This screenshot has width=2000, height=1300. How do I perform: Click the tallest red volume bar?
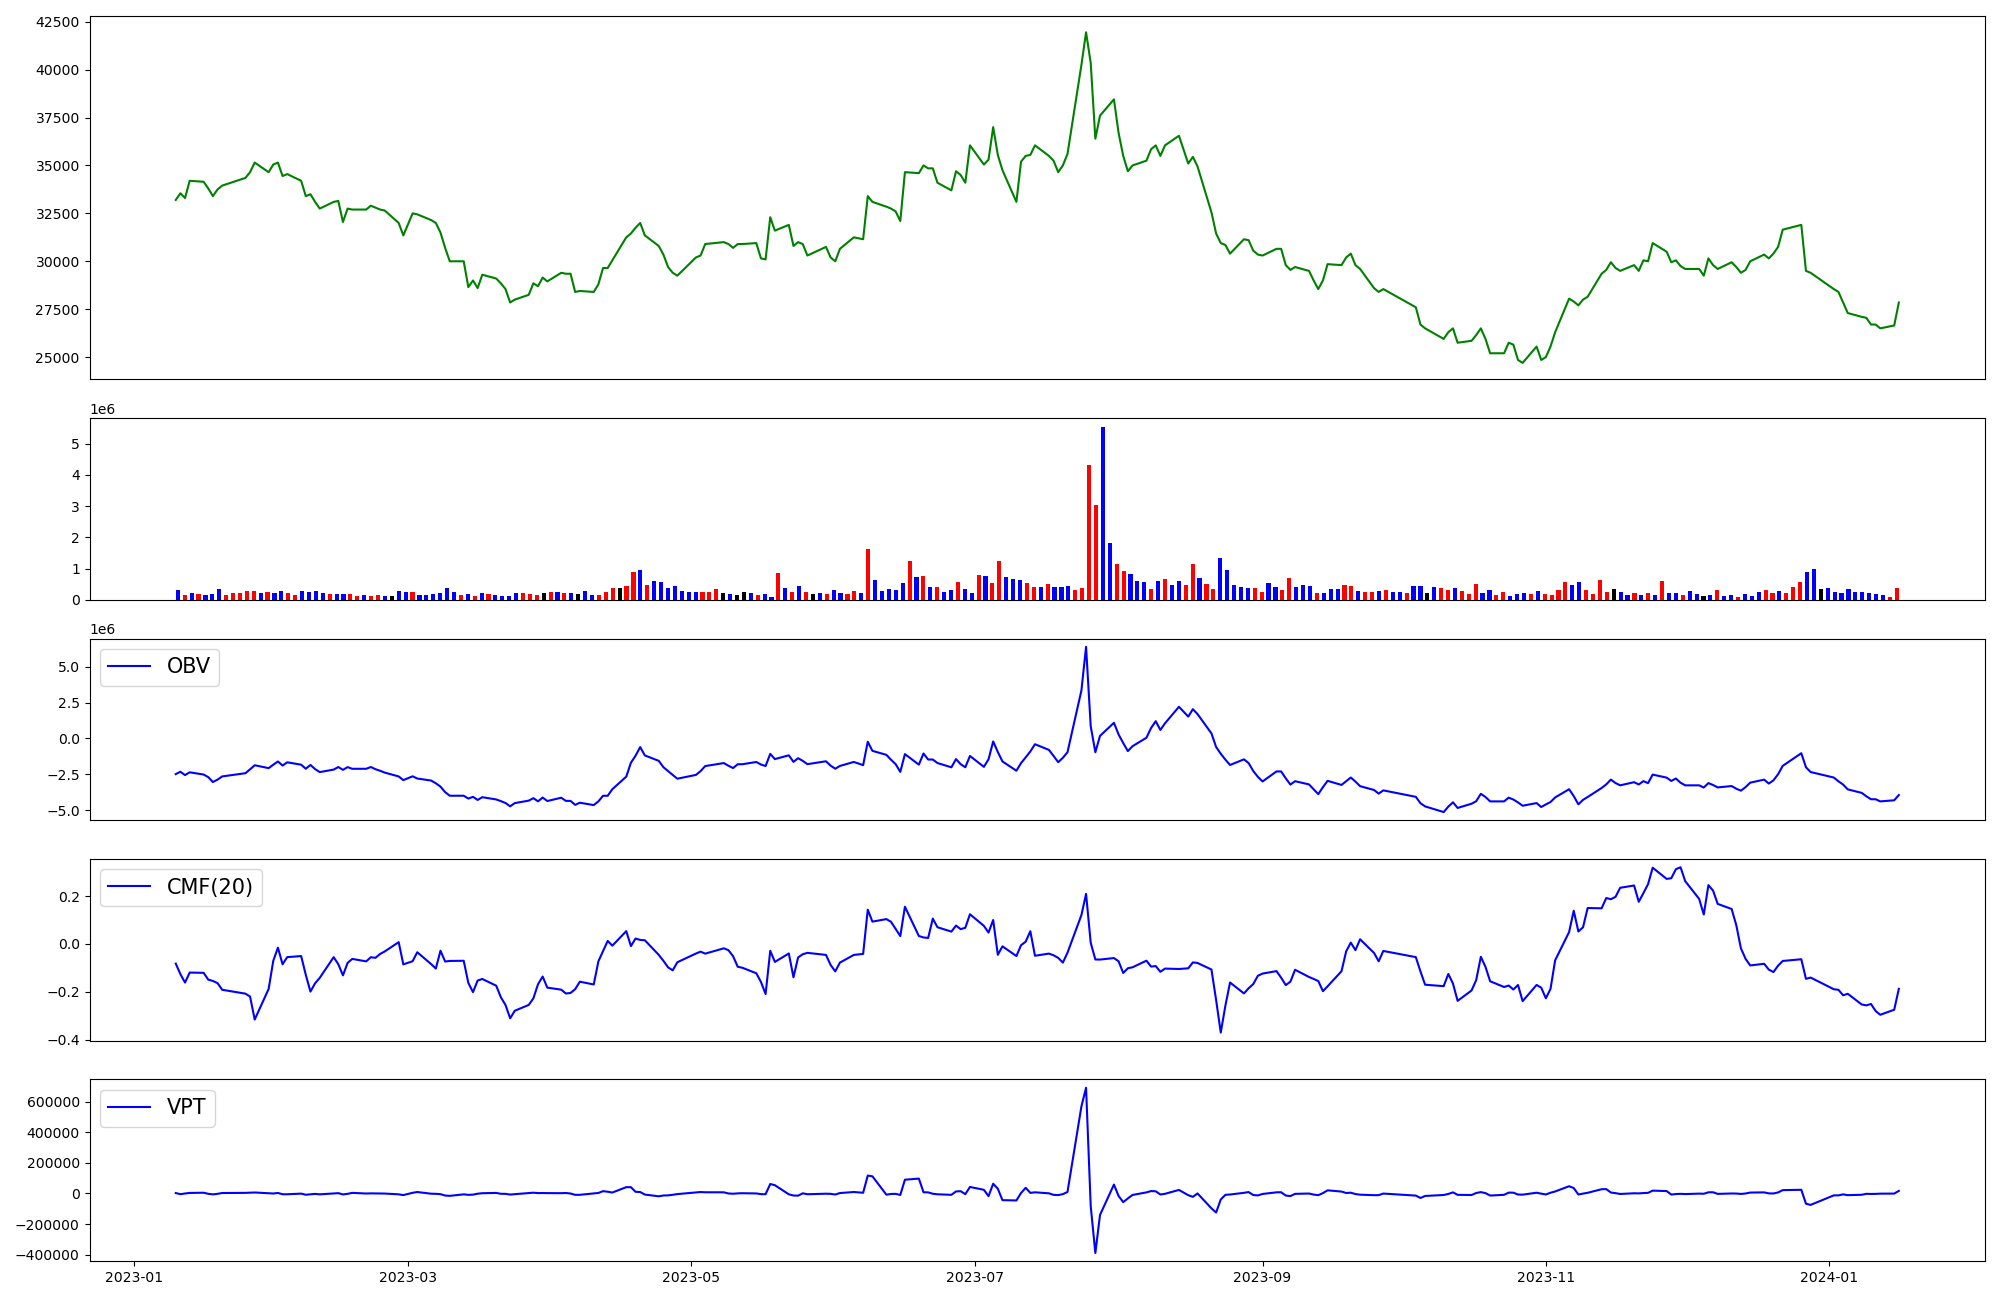[x=1089, y=532]
